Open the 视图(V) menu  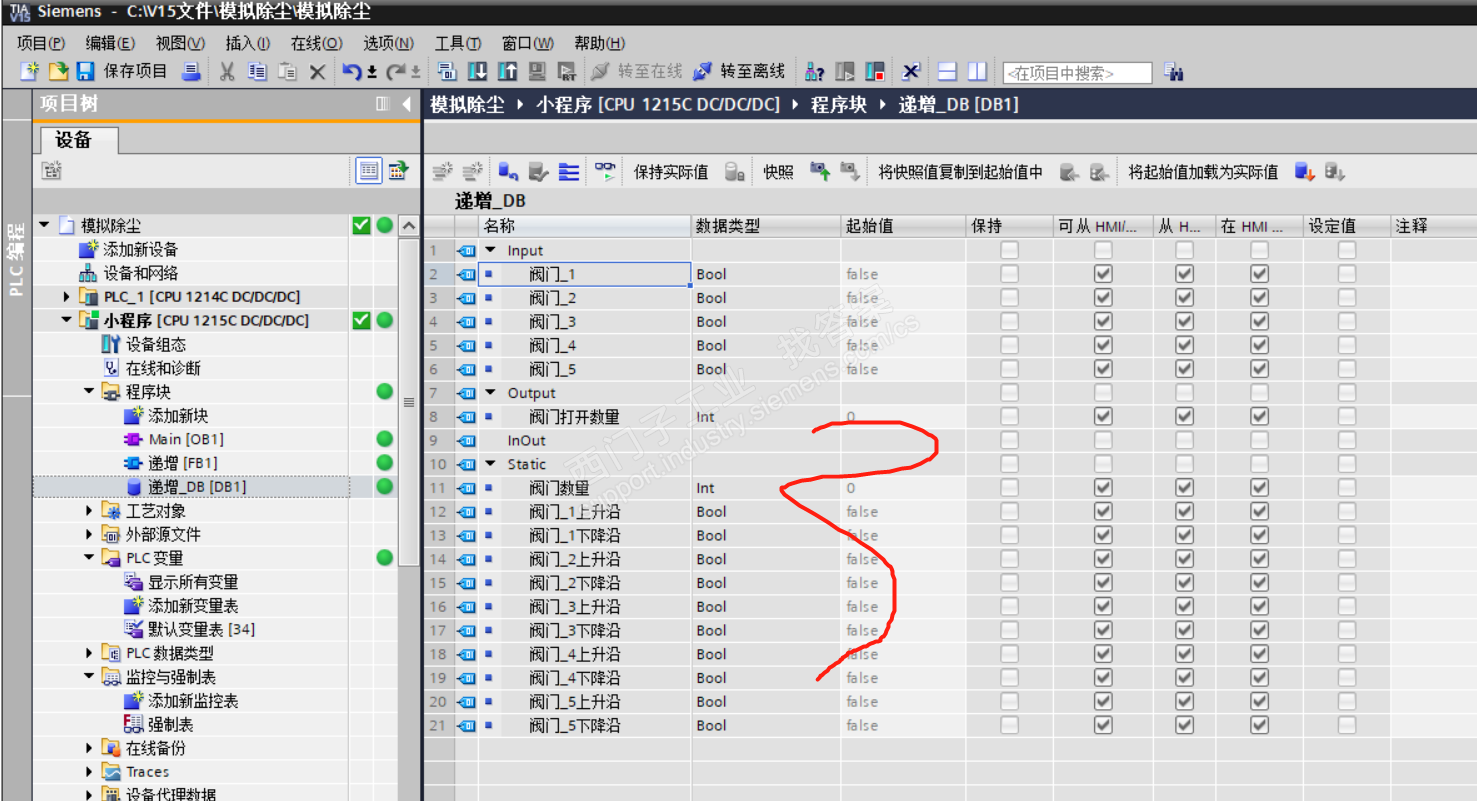[180, 43]
